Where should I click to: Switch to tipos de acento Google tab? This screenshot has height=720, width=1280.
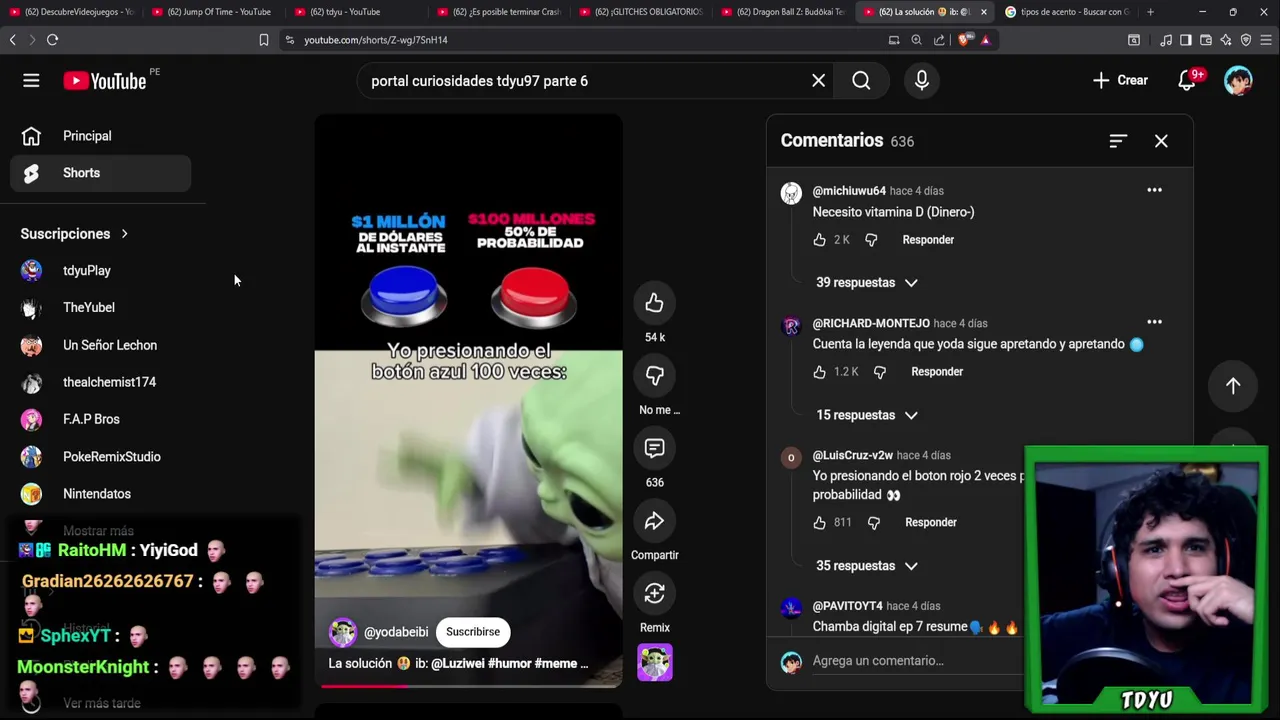1067,12
